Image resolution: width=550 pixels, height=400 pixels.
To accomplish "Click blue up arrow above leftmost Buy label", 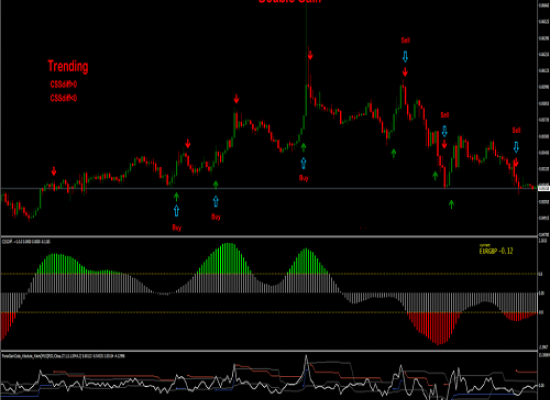I will tap(176, 211).
